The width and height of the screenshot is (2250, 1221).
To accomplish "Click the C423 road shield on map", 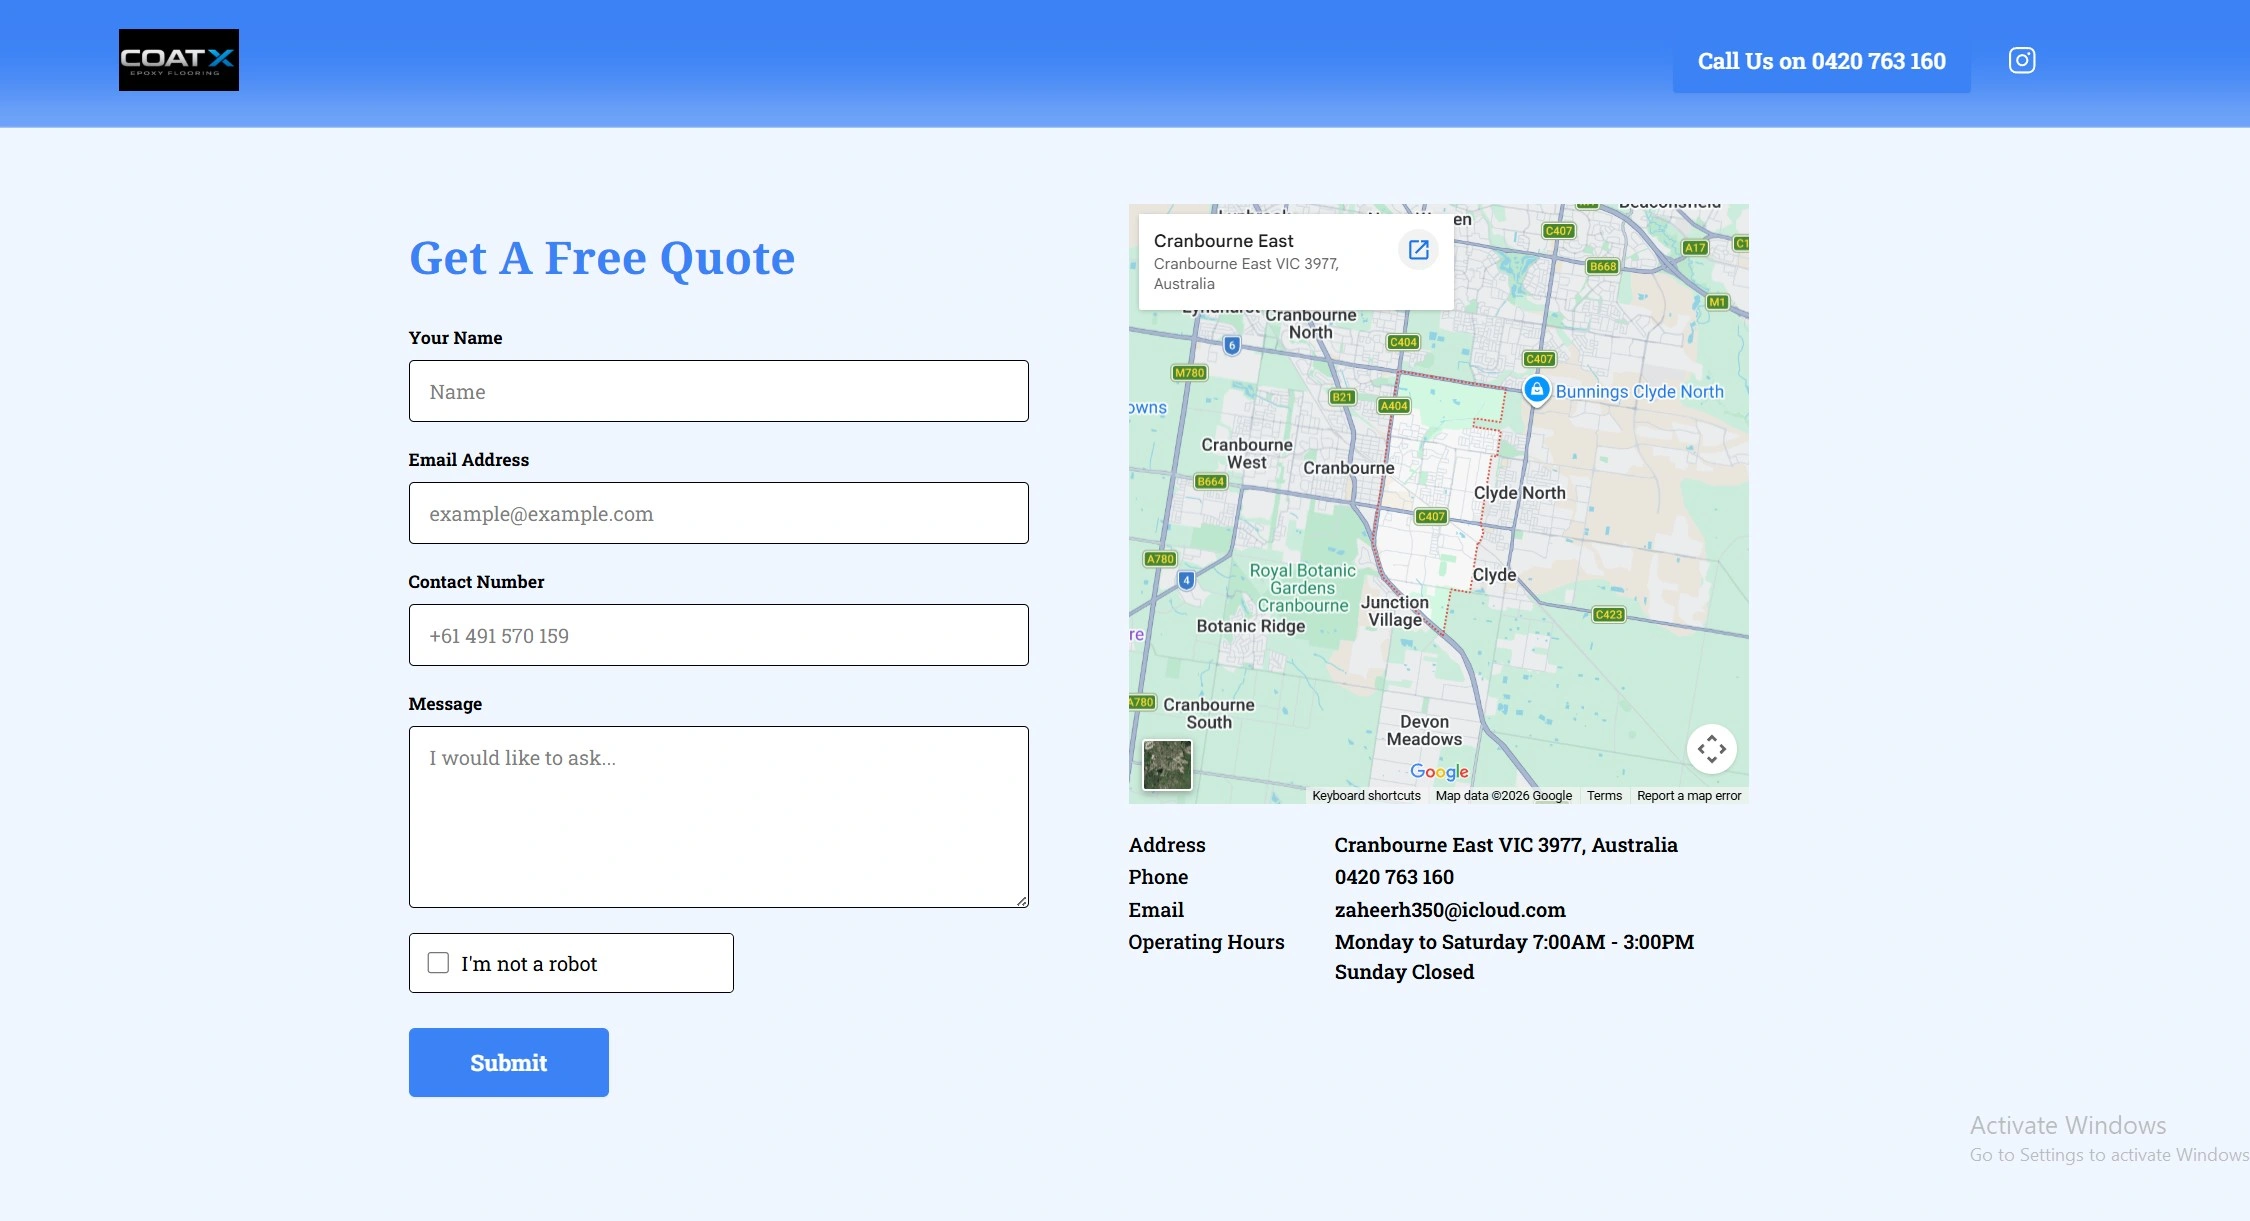I will click(x=1609, y=615).
